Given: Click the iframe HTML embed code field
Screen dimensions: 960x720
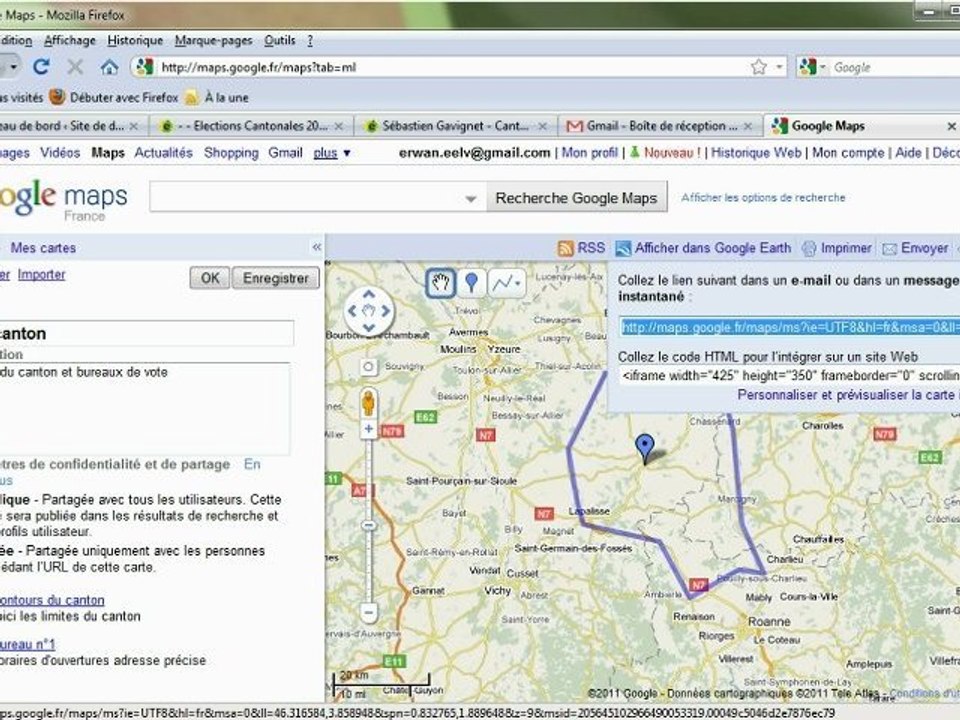Looking at the screenshot, I should coord(789,375).
